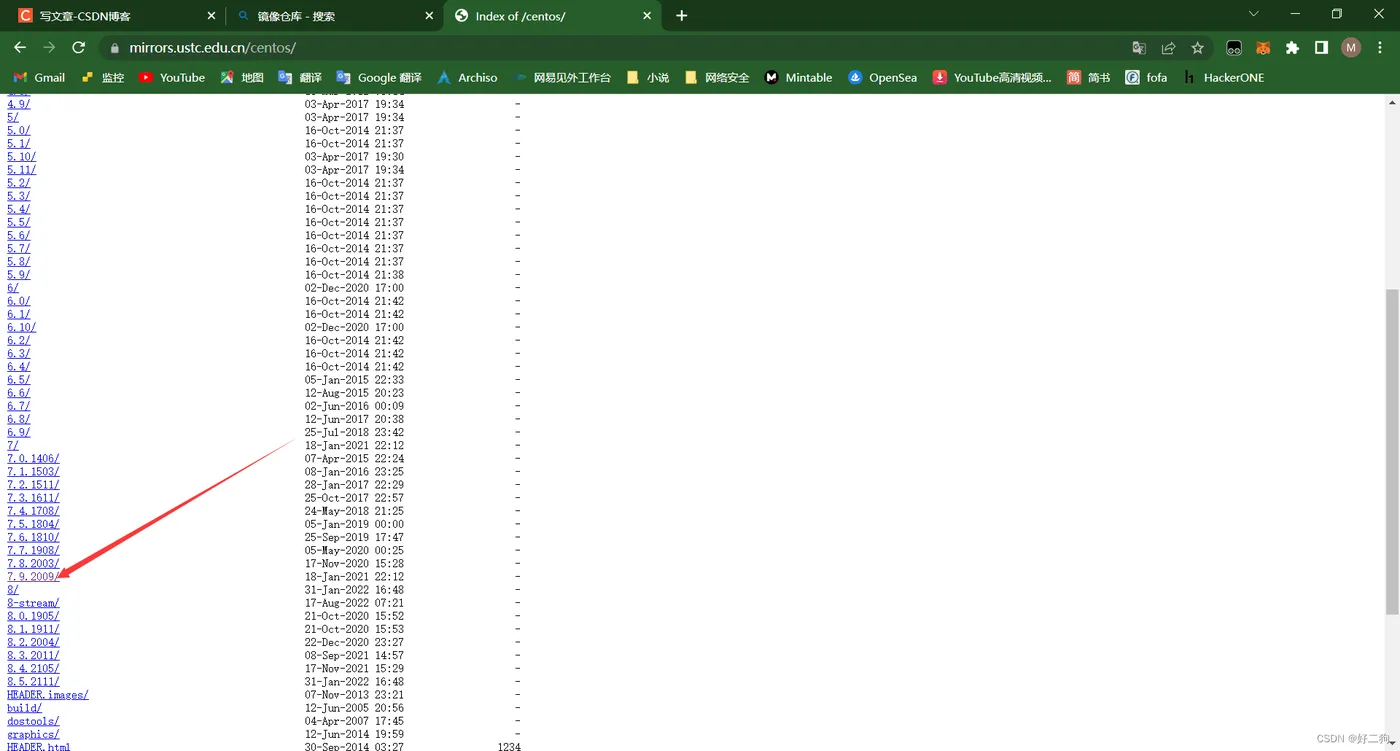Open the Mintable bookmark
1400x751 pixels.
coord(799,77)
